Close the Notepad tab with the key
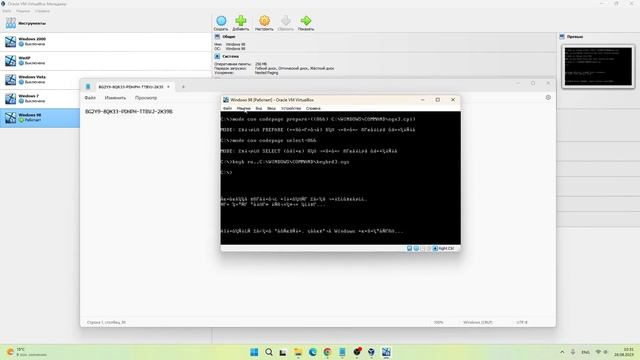 tap(168, 87)
